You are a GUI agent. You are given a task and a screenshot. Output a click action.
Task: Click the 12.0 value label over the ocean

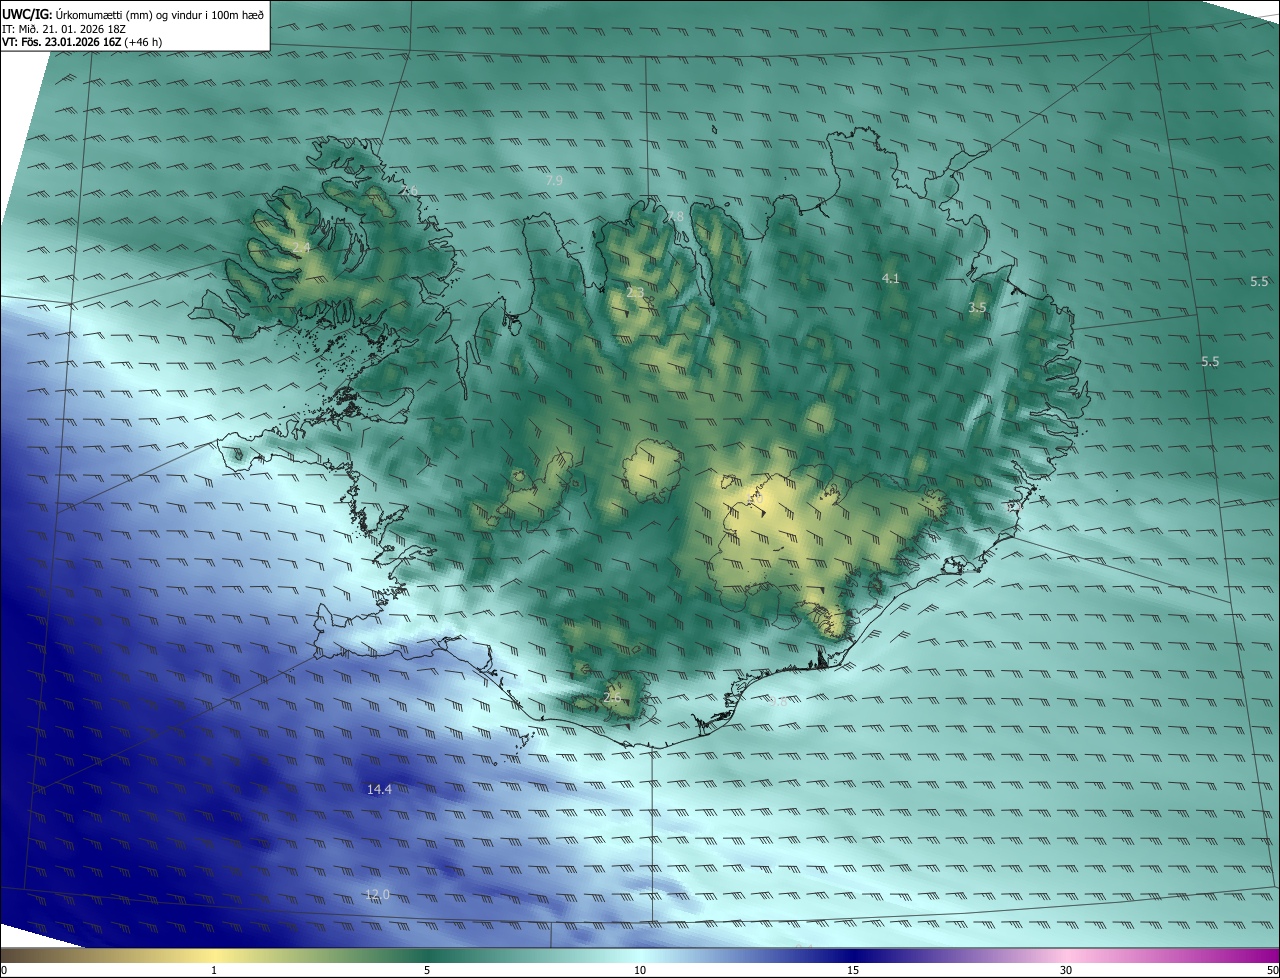377,894
